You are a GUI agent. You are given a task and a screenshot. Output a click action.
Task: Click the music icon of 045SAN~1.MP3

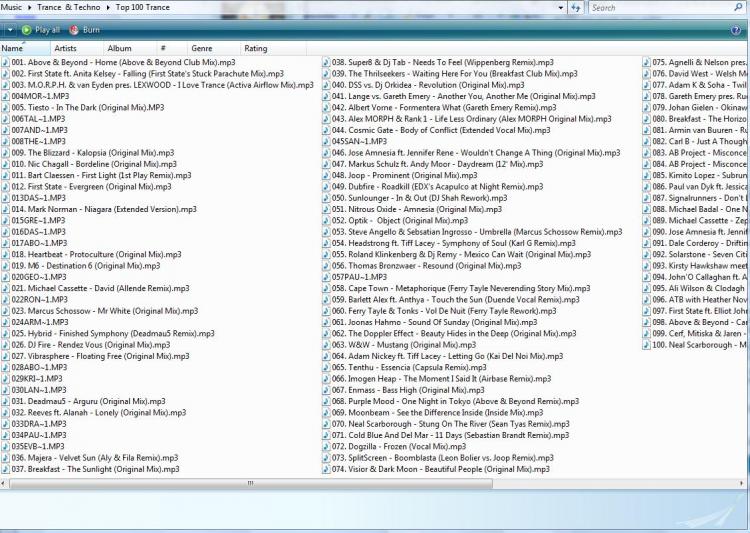pos(326,142)
